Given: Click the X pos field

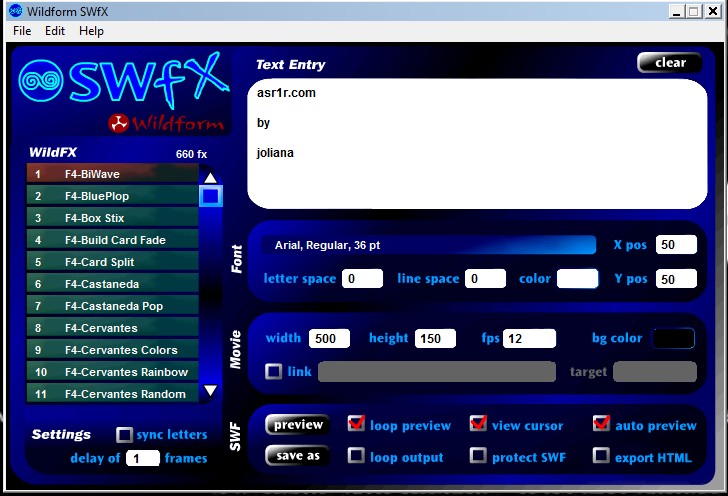Looking at the screenshot, I should pos(676,245).
